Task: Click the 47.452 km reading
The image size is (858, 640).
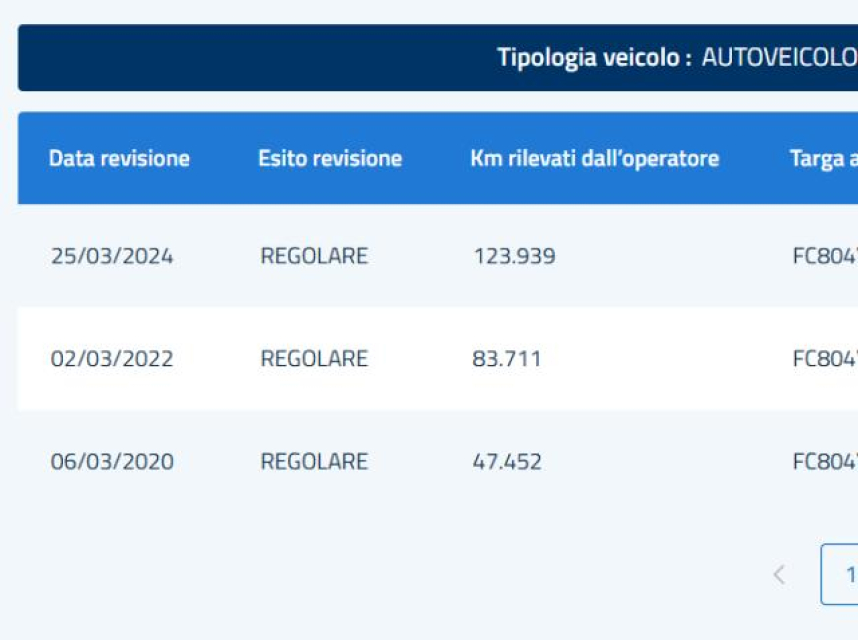Action: [506, 461]
